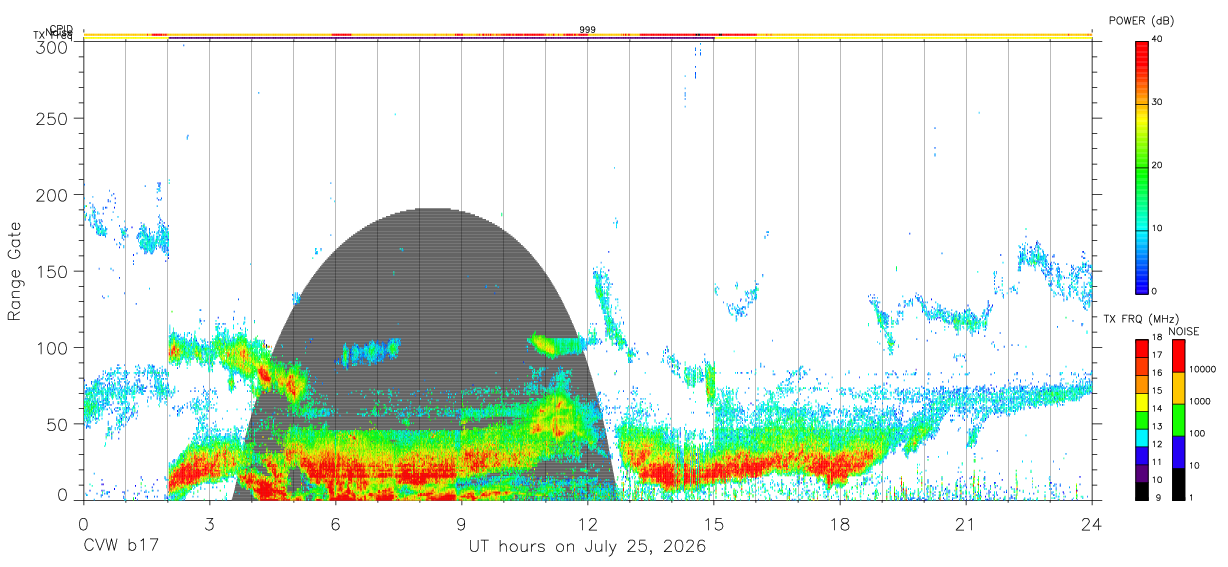This screenshot has height=567, width=1228.
Task: Click the red 17-18 MHz TX FRQ swatch
Action: click(1142, 348)
